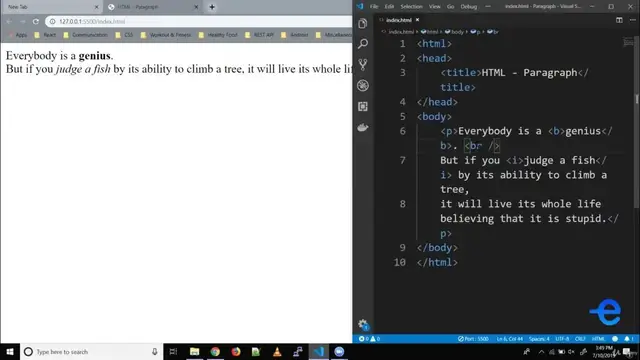The height and width of the screenshot is (360, 640).
Task: Open the Manage gear in VS Code
Action: coord(363,325)
